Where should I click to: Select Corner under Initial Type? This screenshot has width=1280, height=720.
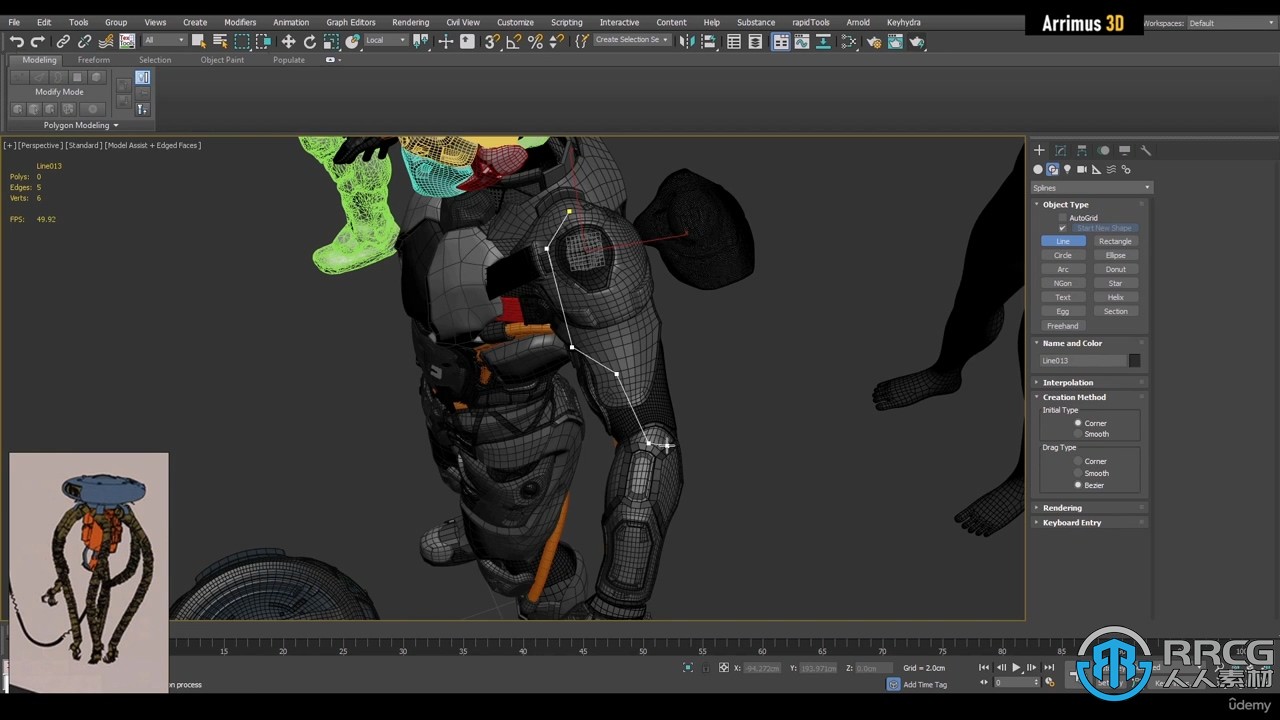pyautogui.click(x=1078, y=423)
